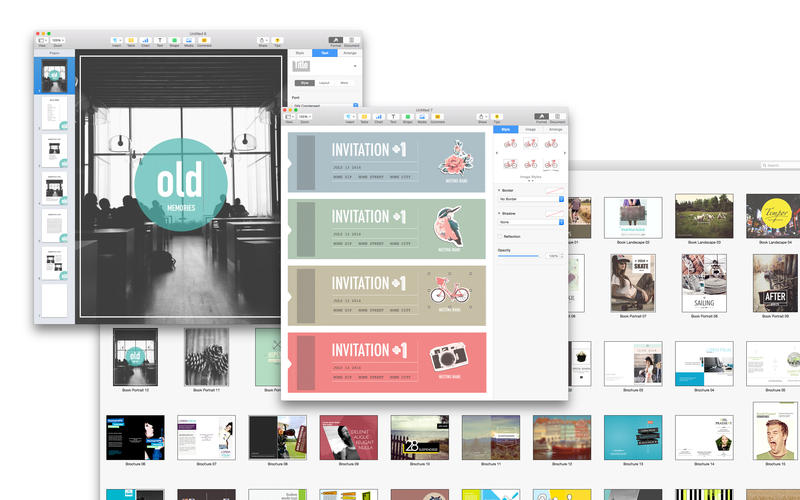Image resolution: width=800 pixels, height=500 pixels.
Task: Click the Style segment under paragraph style
Action: pos(305,83)
